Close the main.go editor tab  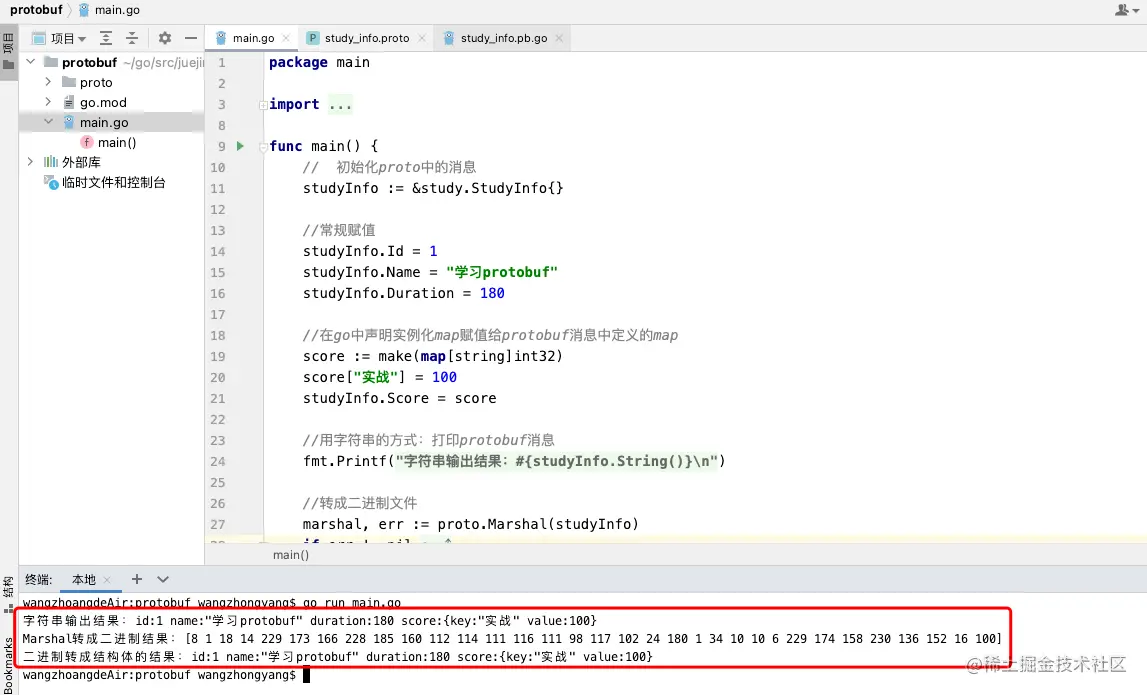286,38
